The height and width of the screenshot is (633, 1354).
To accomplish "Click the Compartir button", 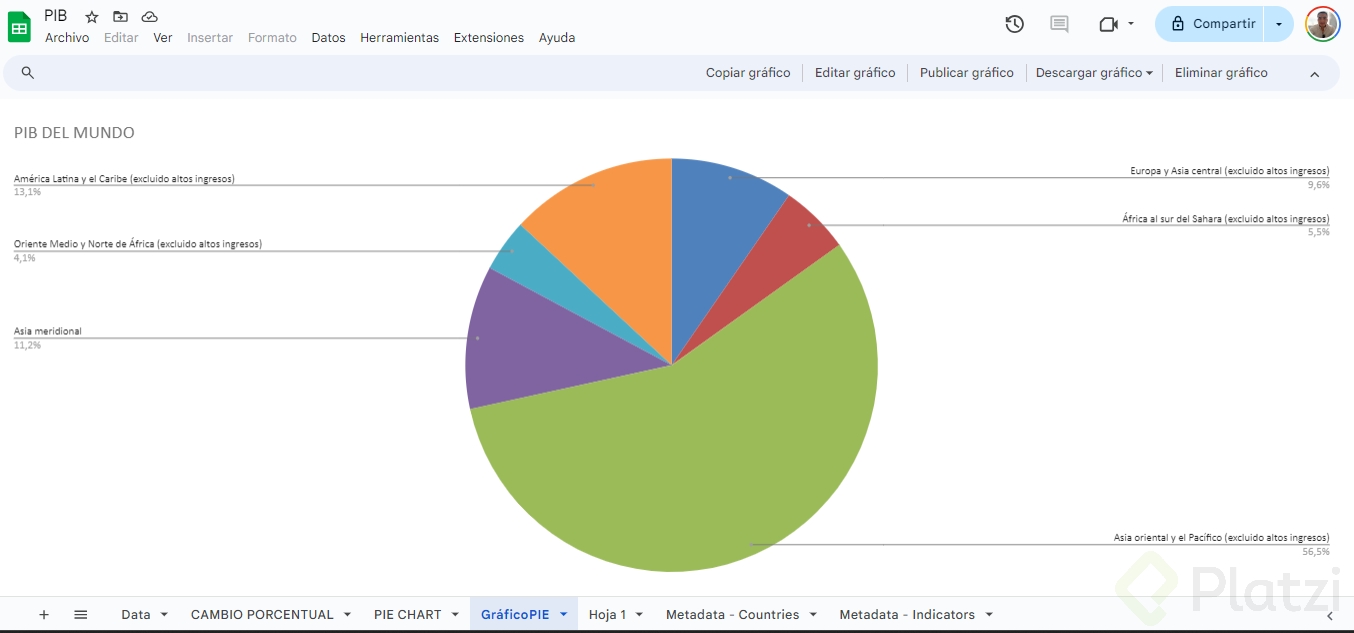I will coord(1211,24).
